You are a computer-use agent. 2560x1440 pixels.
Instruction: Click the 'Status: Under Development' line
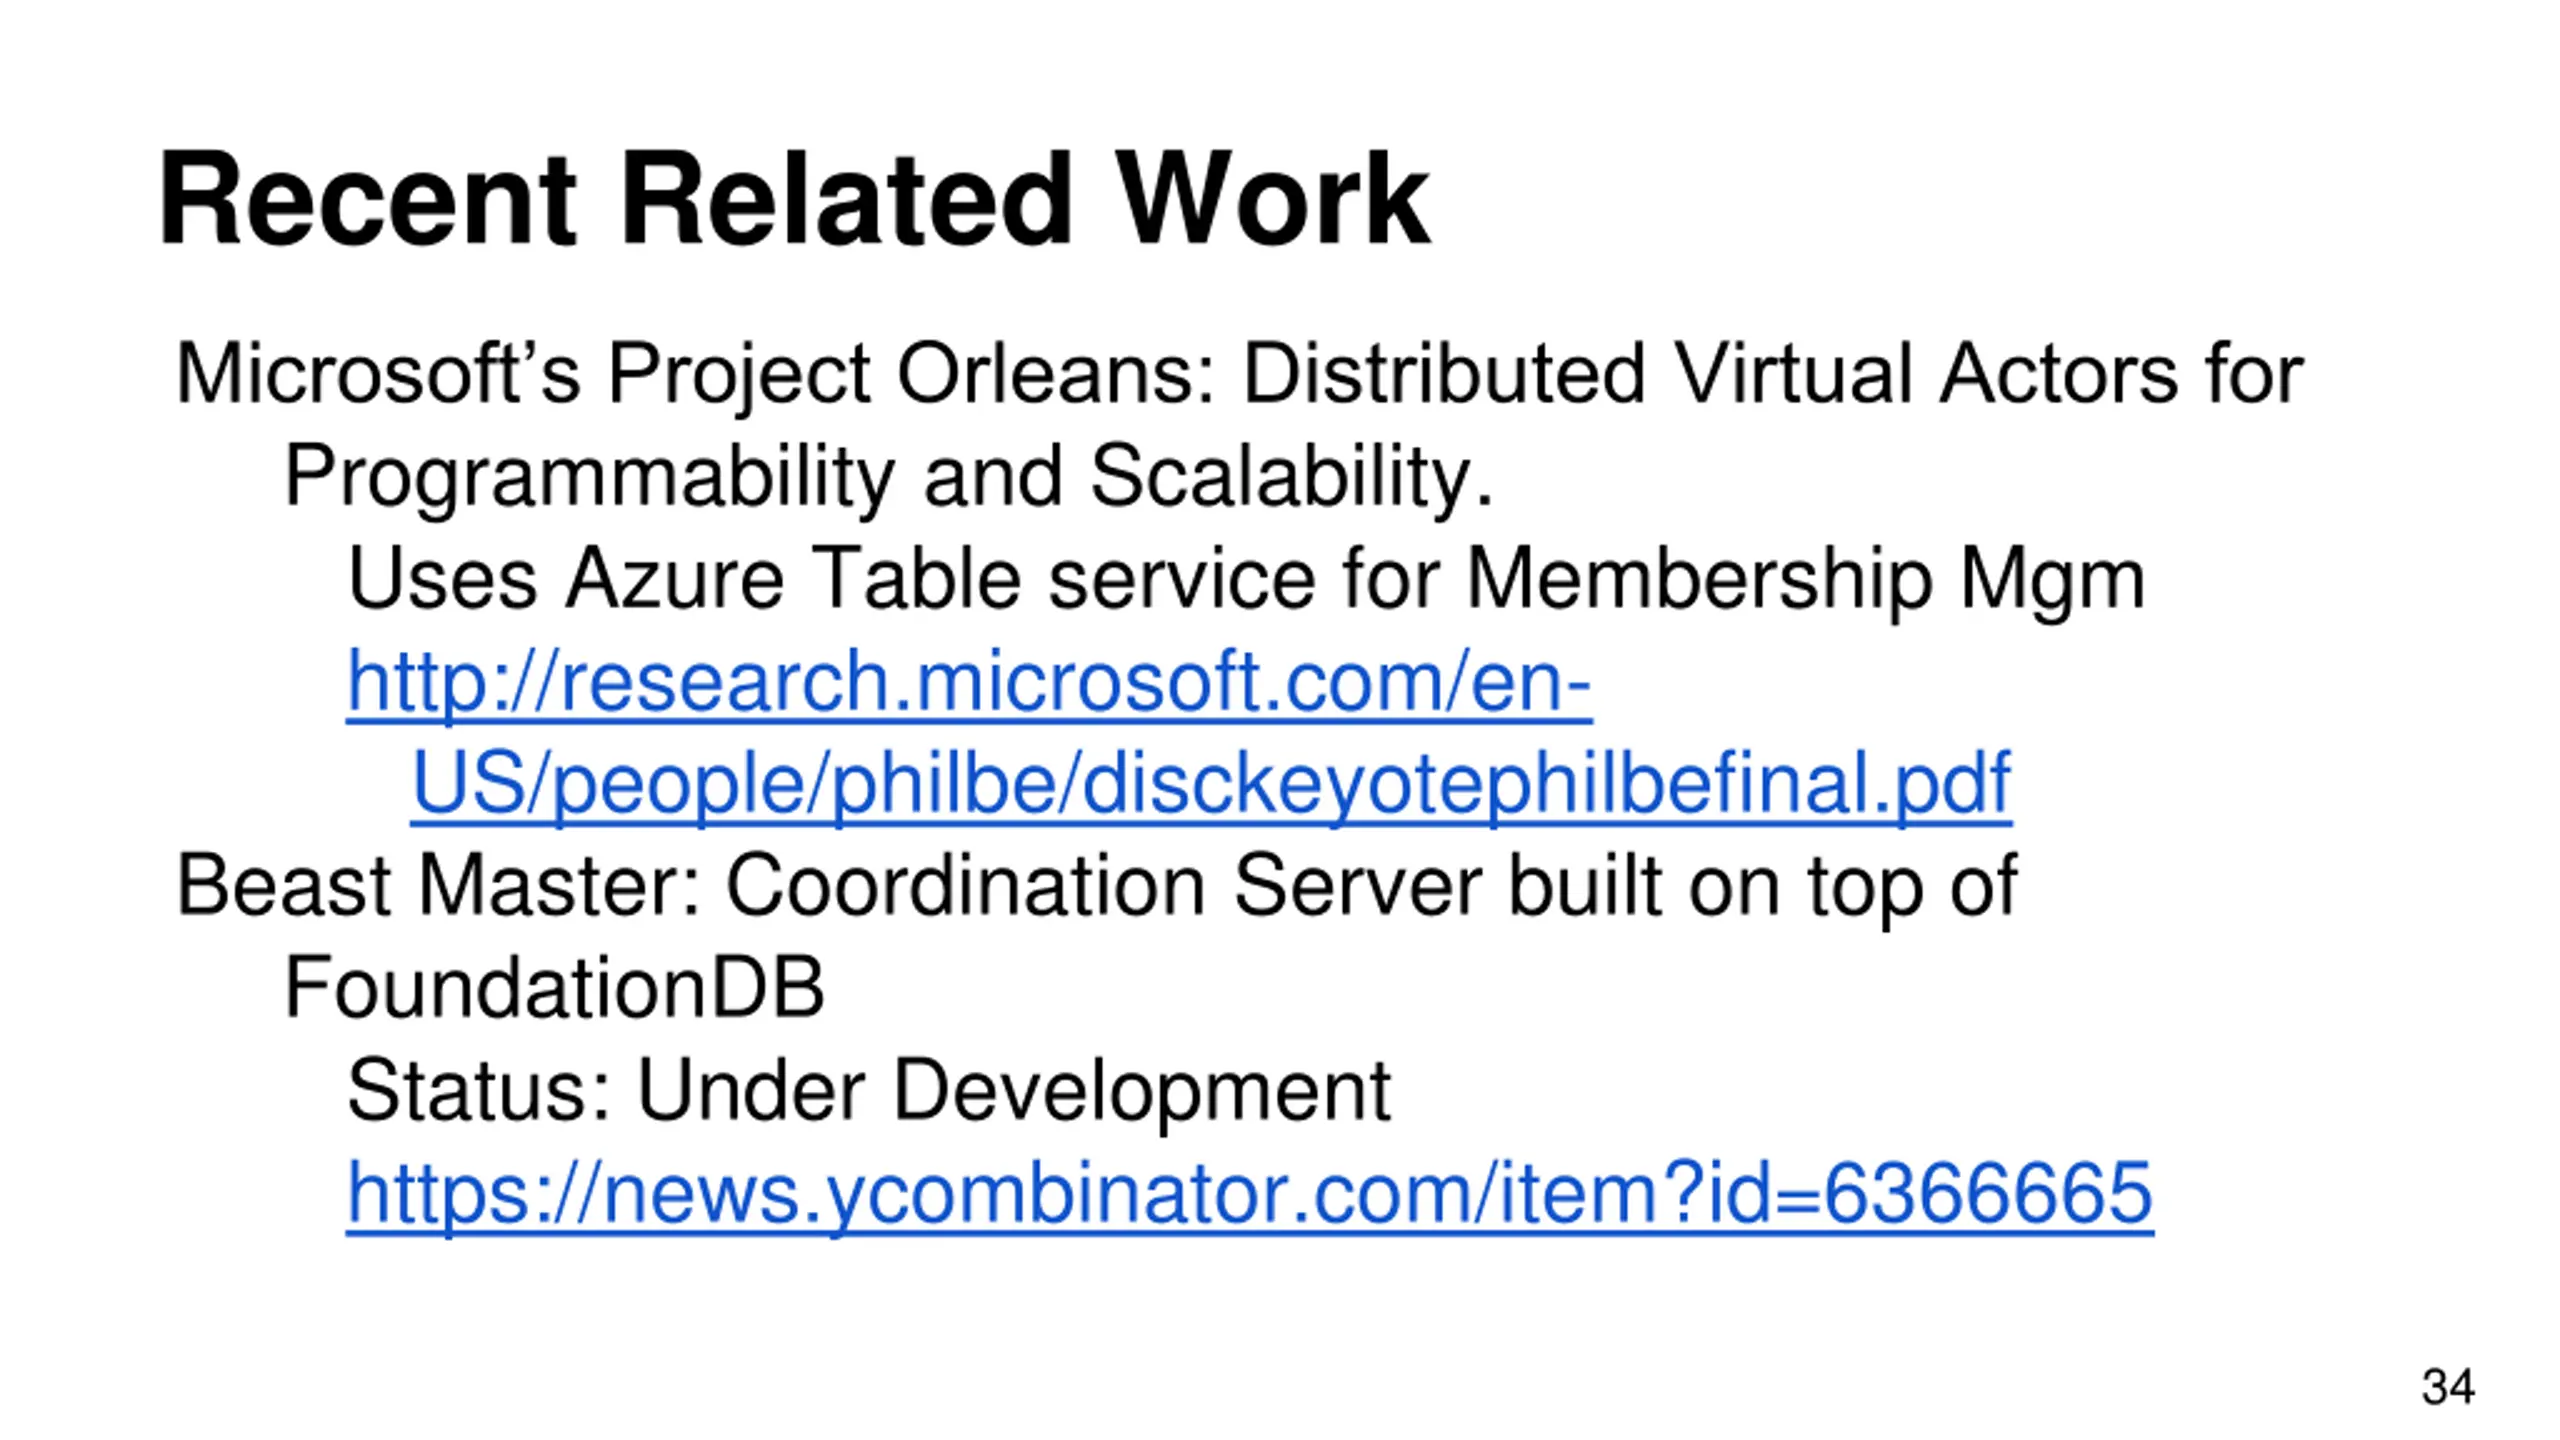point(868,1090)
